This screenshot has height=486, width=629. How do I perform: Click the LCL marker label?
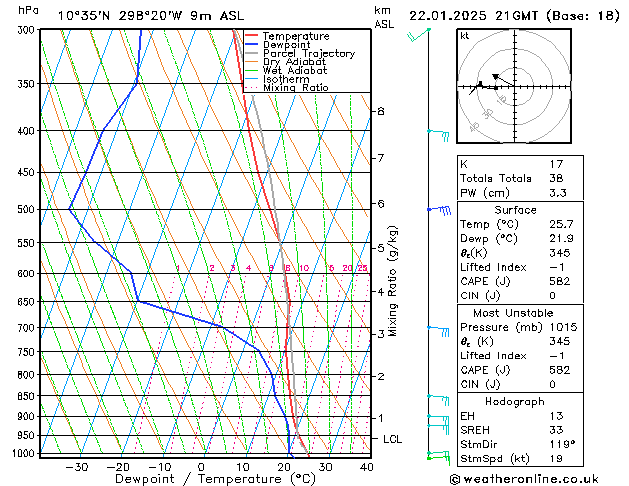[x=392, y=439]
